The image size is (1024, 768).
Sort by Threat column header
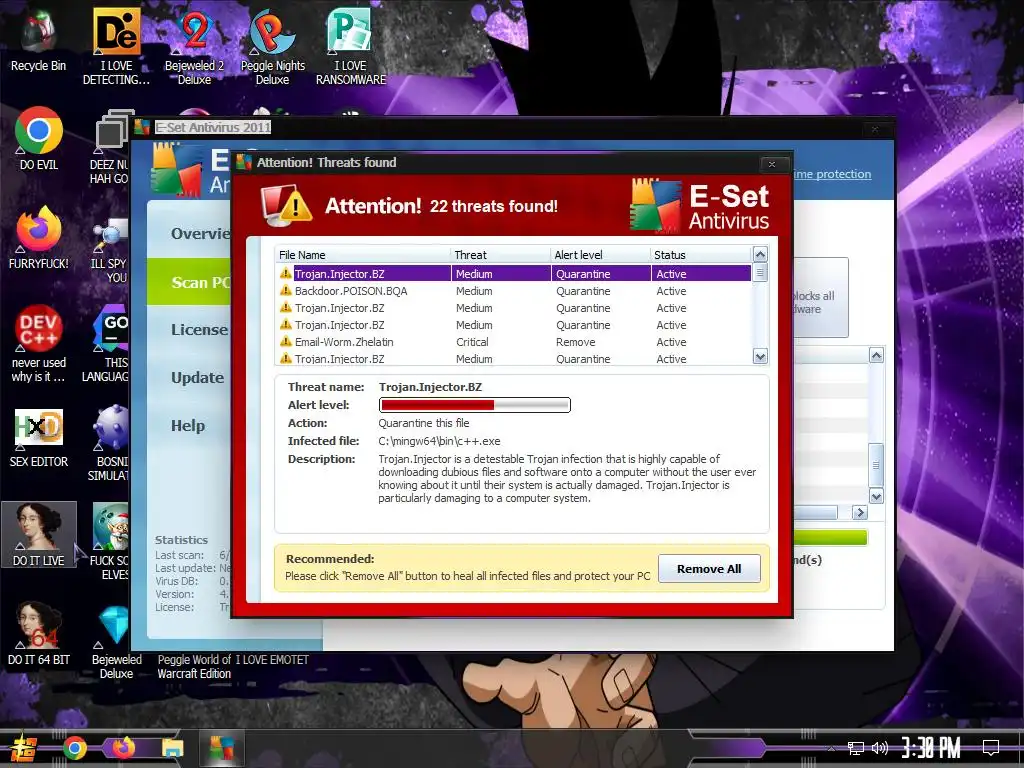tap(501, 255)
